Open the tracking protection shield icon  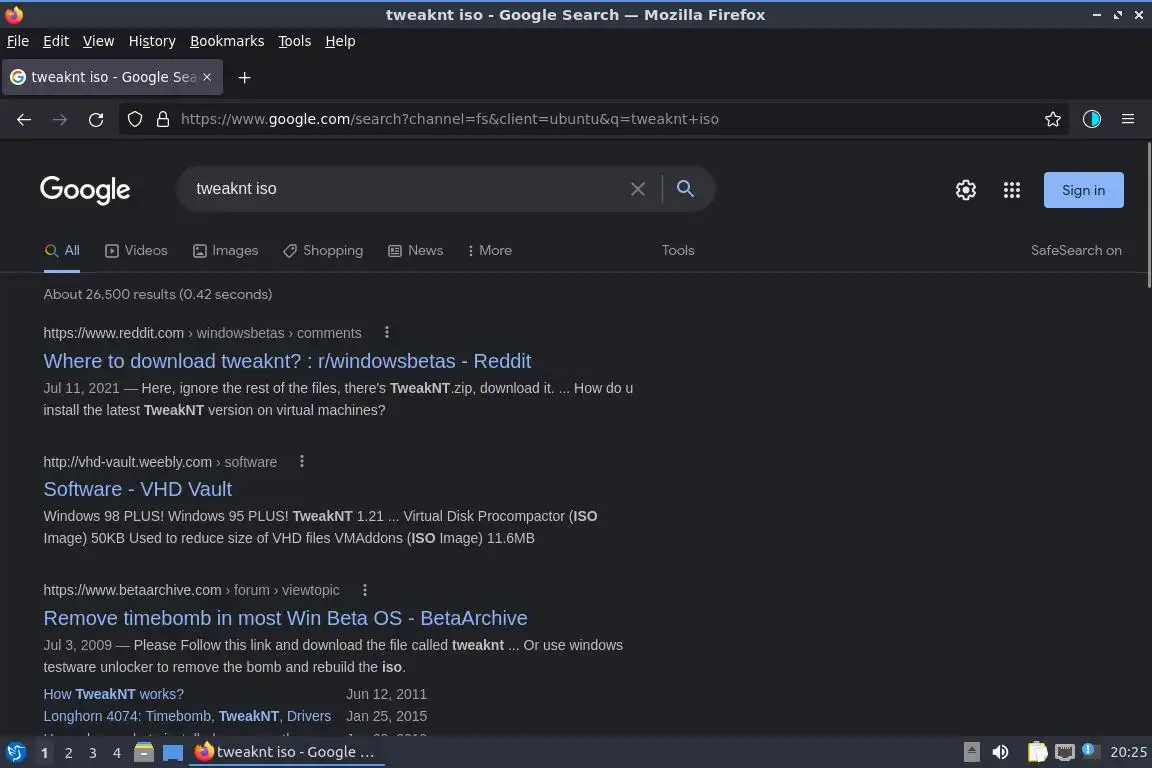pos(134,119)
